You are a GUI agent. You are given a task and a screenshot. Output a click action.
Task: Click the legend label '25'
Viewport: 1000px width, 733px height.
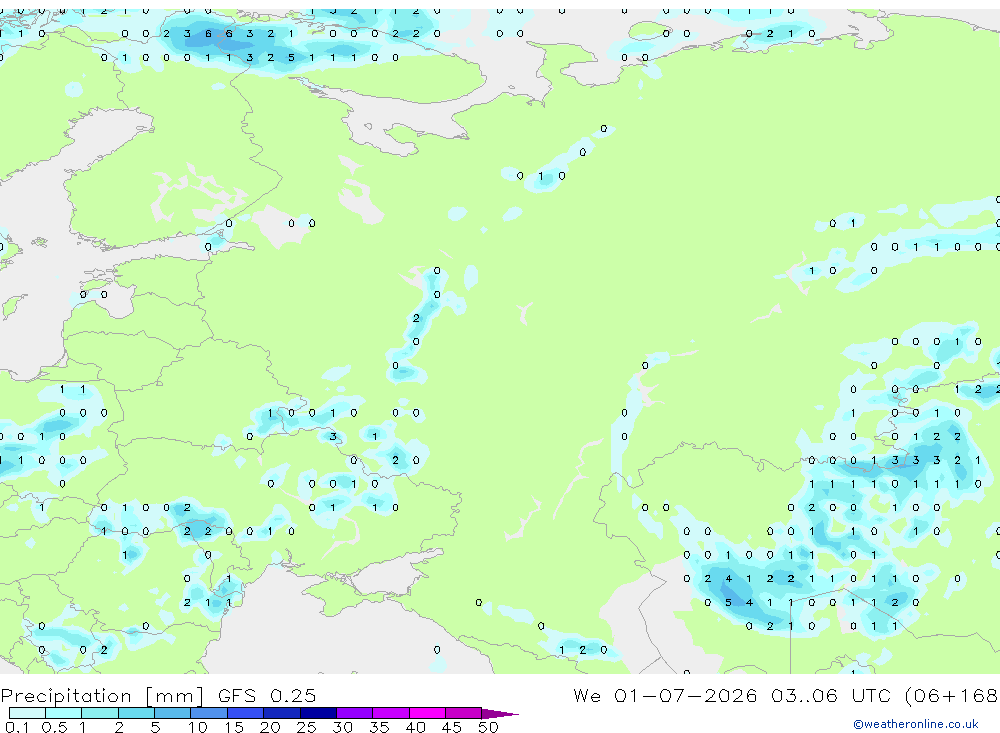306,727
